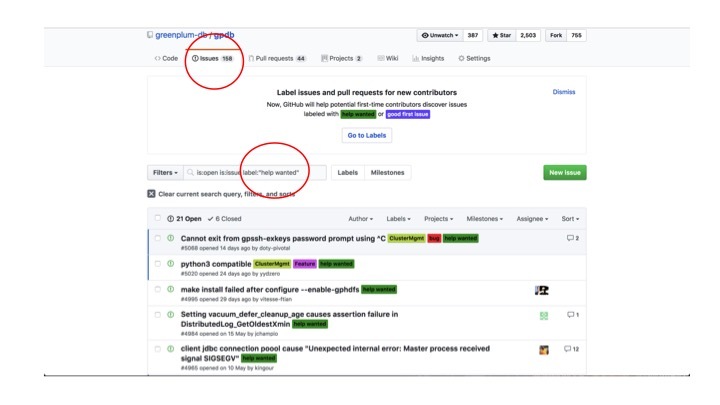The height and width of the screenshot is (405, 720).
Task: Click the Star button
Action: pyautogui.click(x=501, y=35)
